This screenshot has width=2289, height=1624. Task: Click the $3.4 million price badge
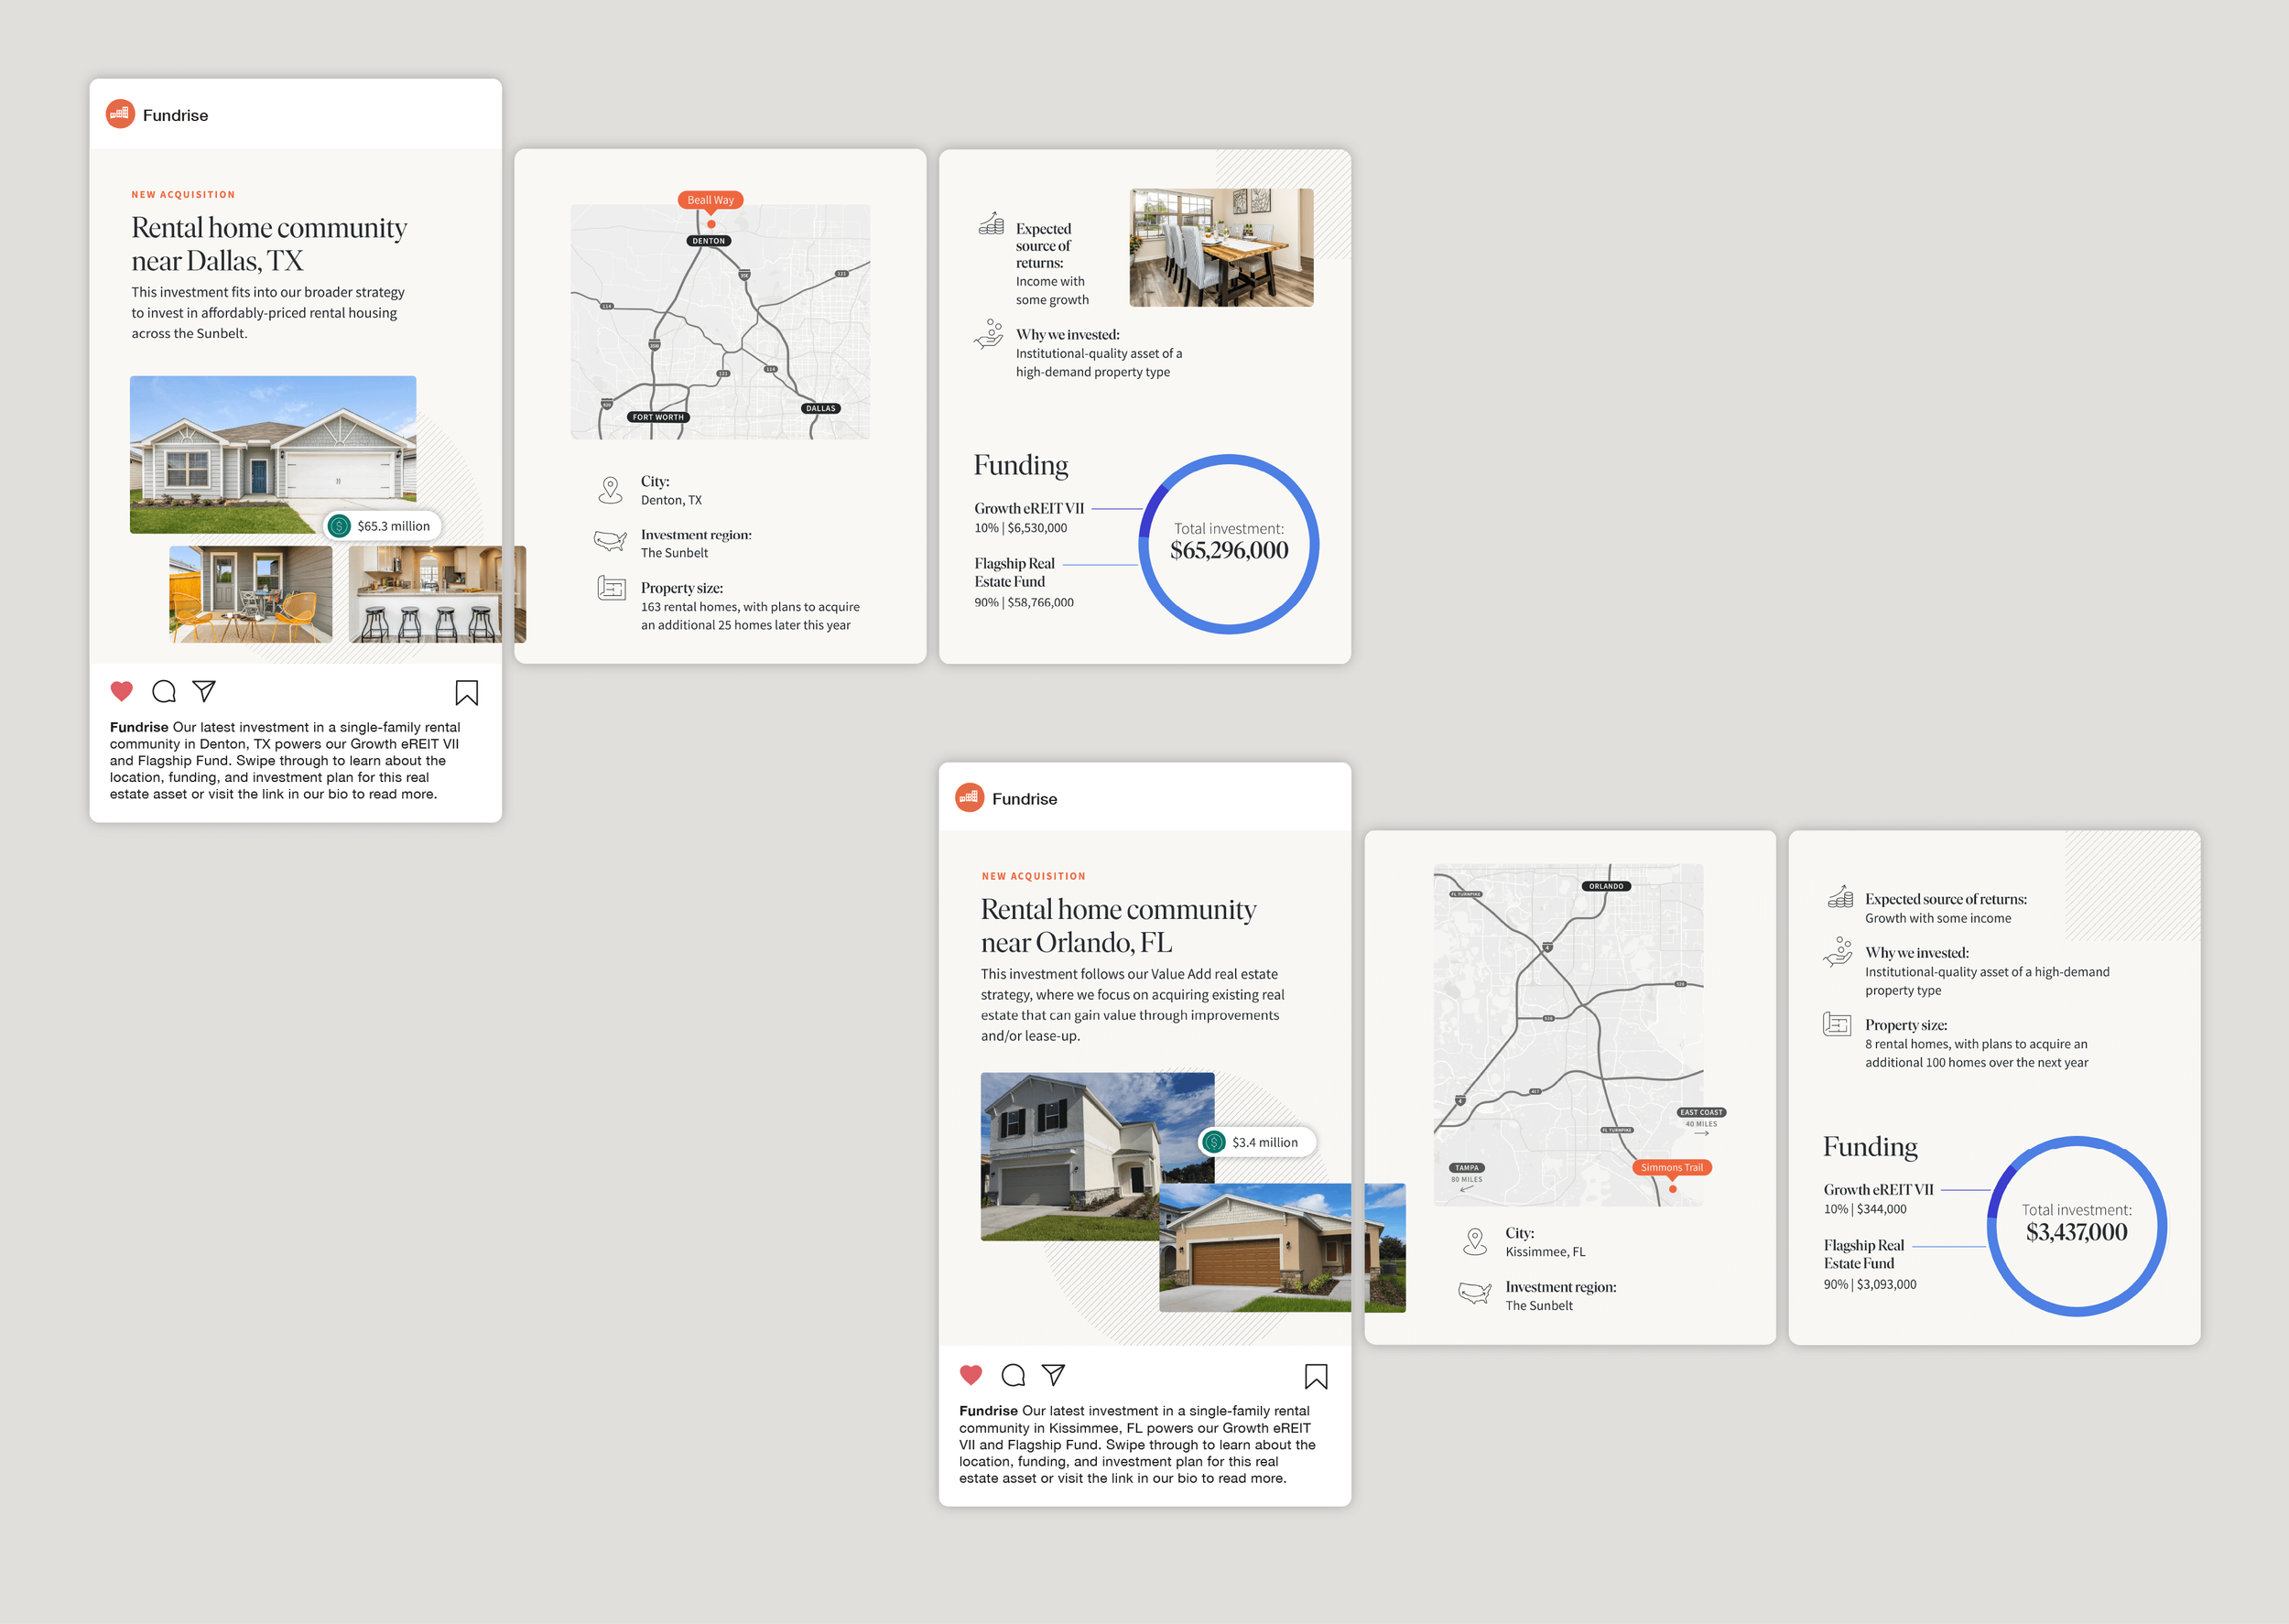(1257, 1142)
